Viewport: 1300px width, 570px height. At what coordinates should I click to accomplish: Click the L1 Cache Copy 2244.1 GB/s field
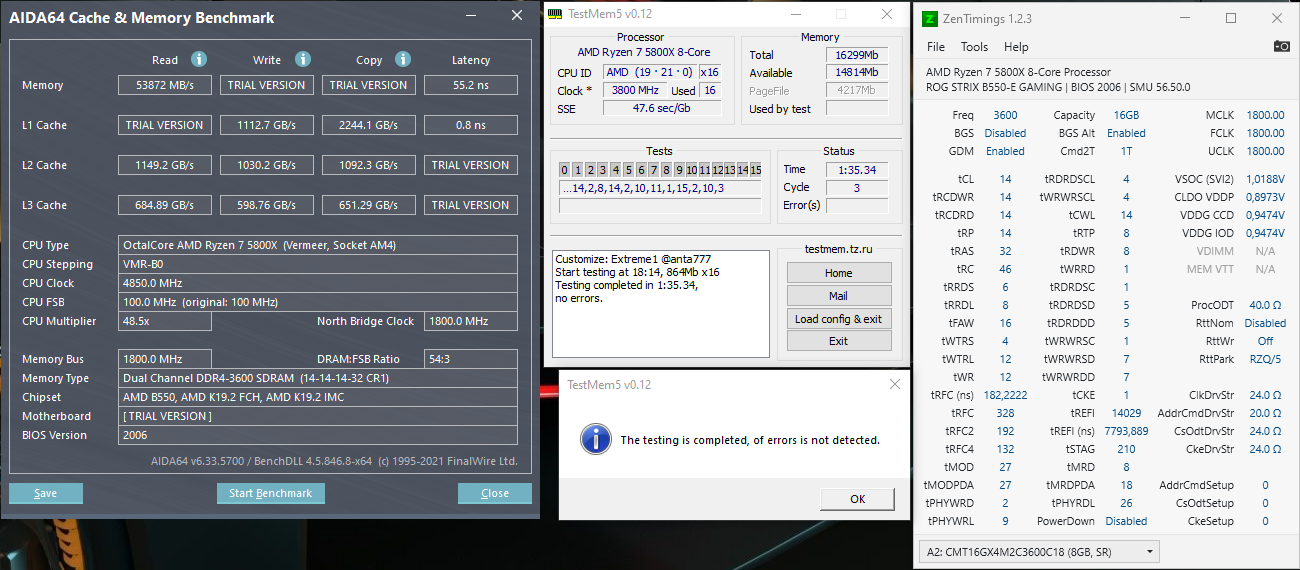[369, 125]
